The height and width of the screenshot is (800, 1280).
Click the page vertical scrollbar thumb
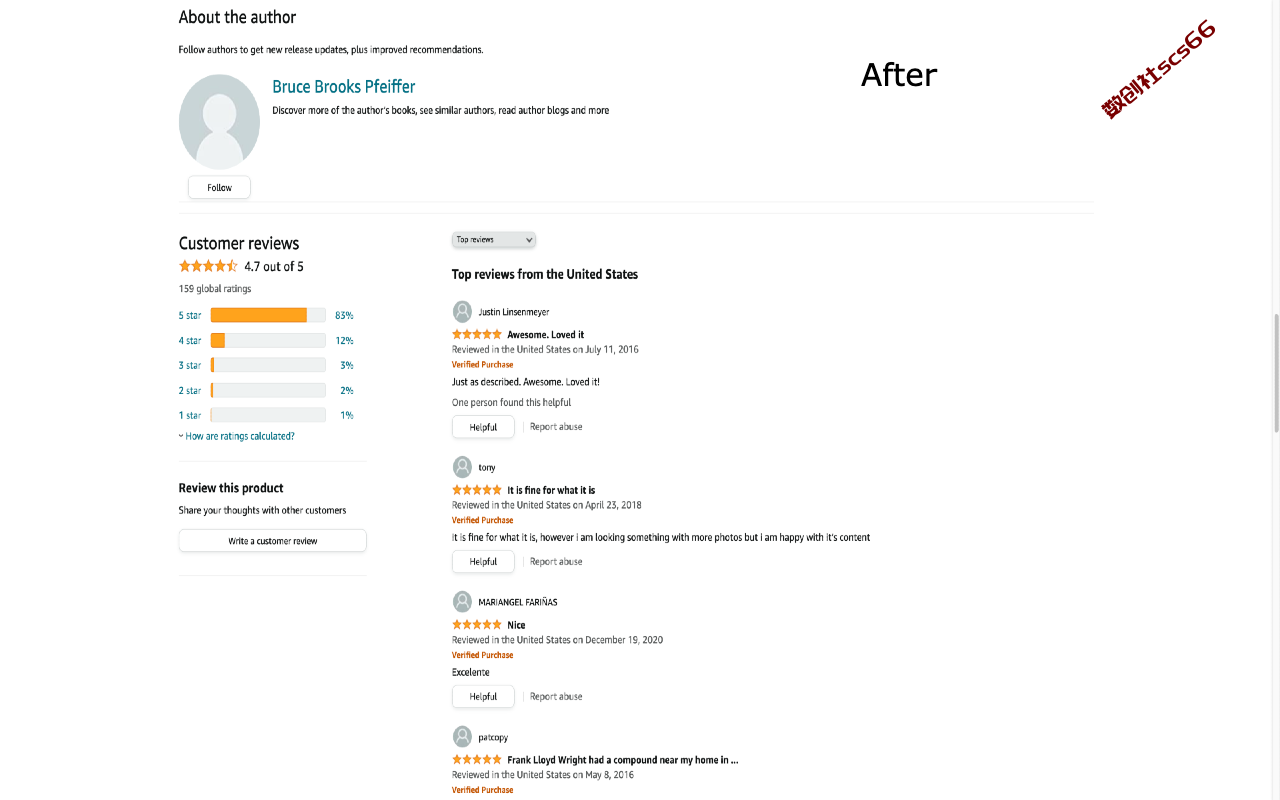point(1275,372)
